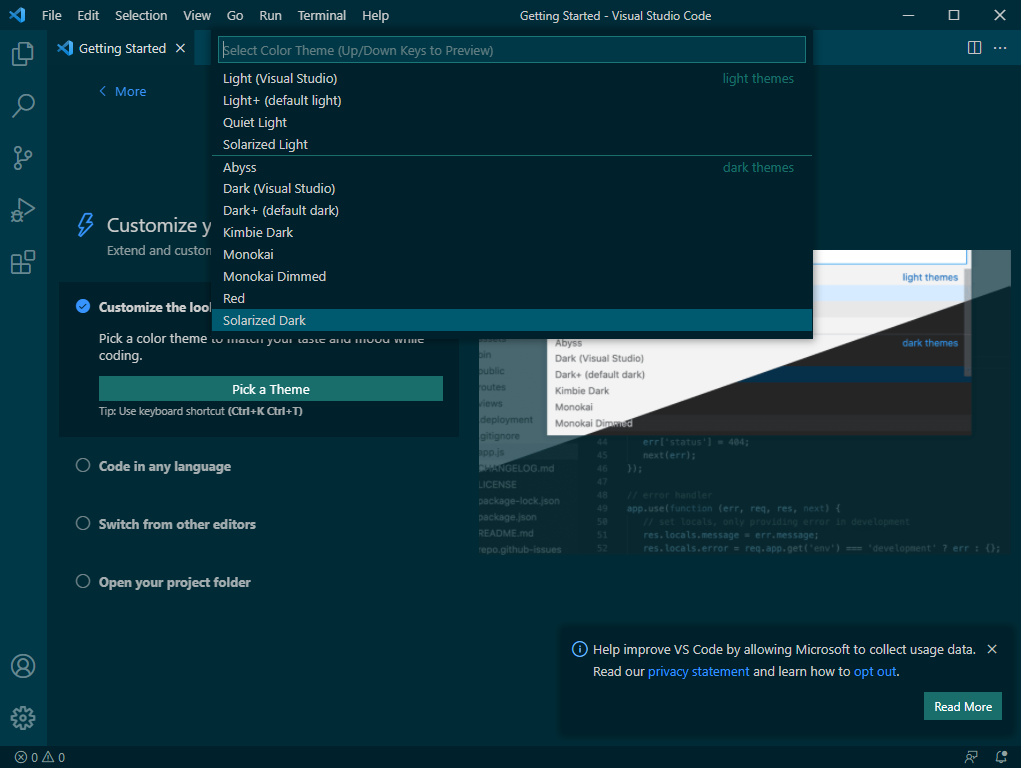Choose the Solarized Dark theme

[x=512, y=320]
